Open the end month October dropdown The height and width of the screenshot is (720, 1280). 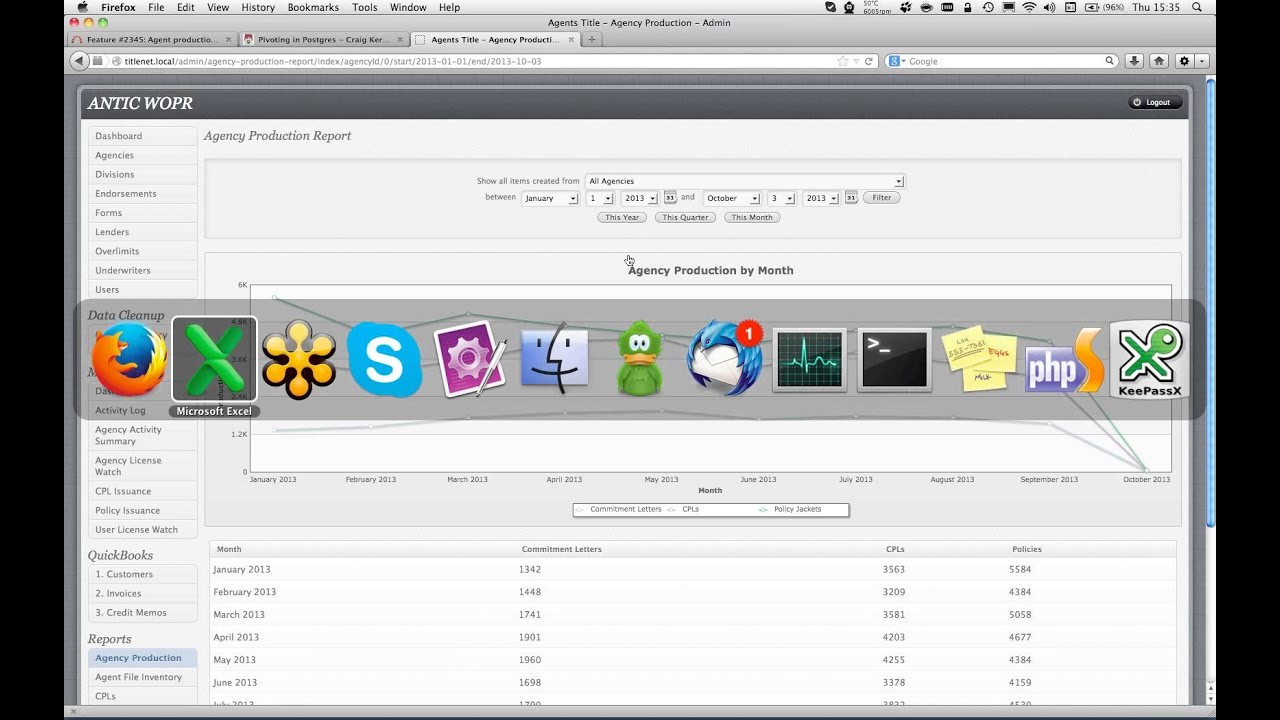click(731, 198)
